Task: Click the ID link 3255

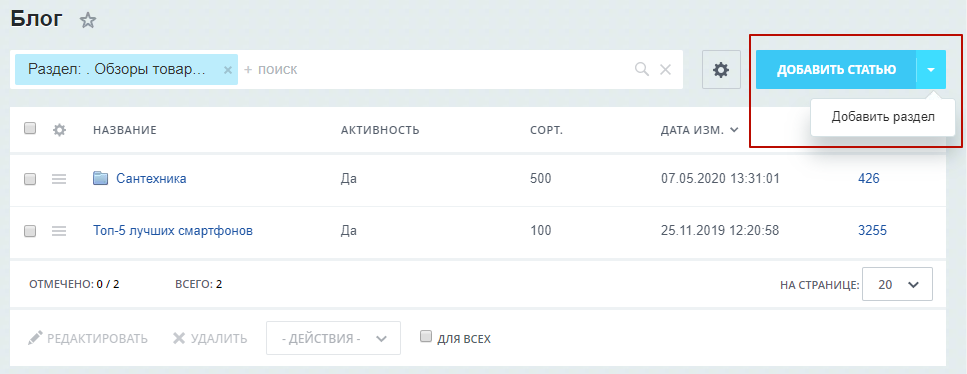Action: (x=872, y=231)
